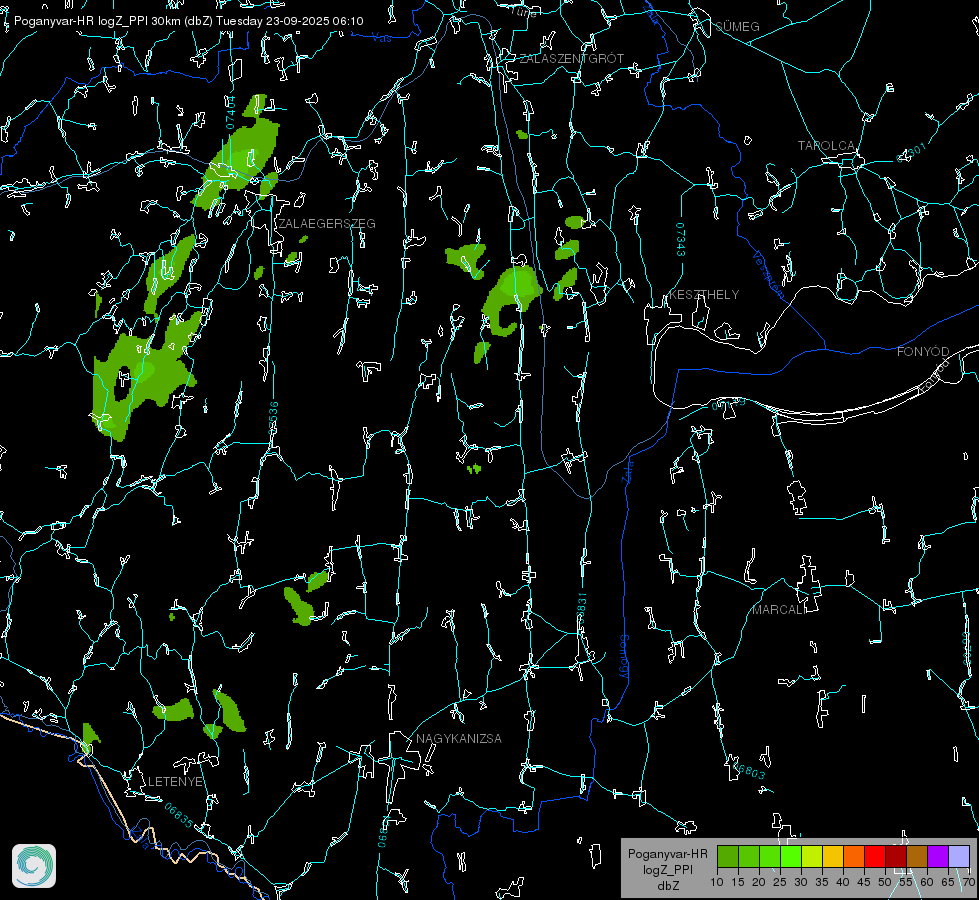Select the TAPOLCA city label

click(826, 146)
